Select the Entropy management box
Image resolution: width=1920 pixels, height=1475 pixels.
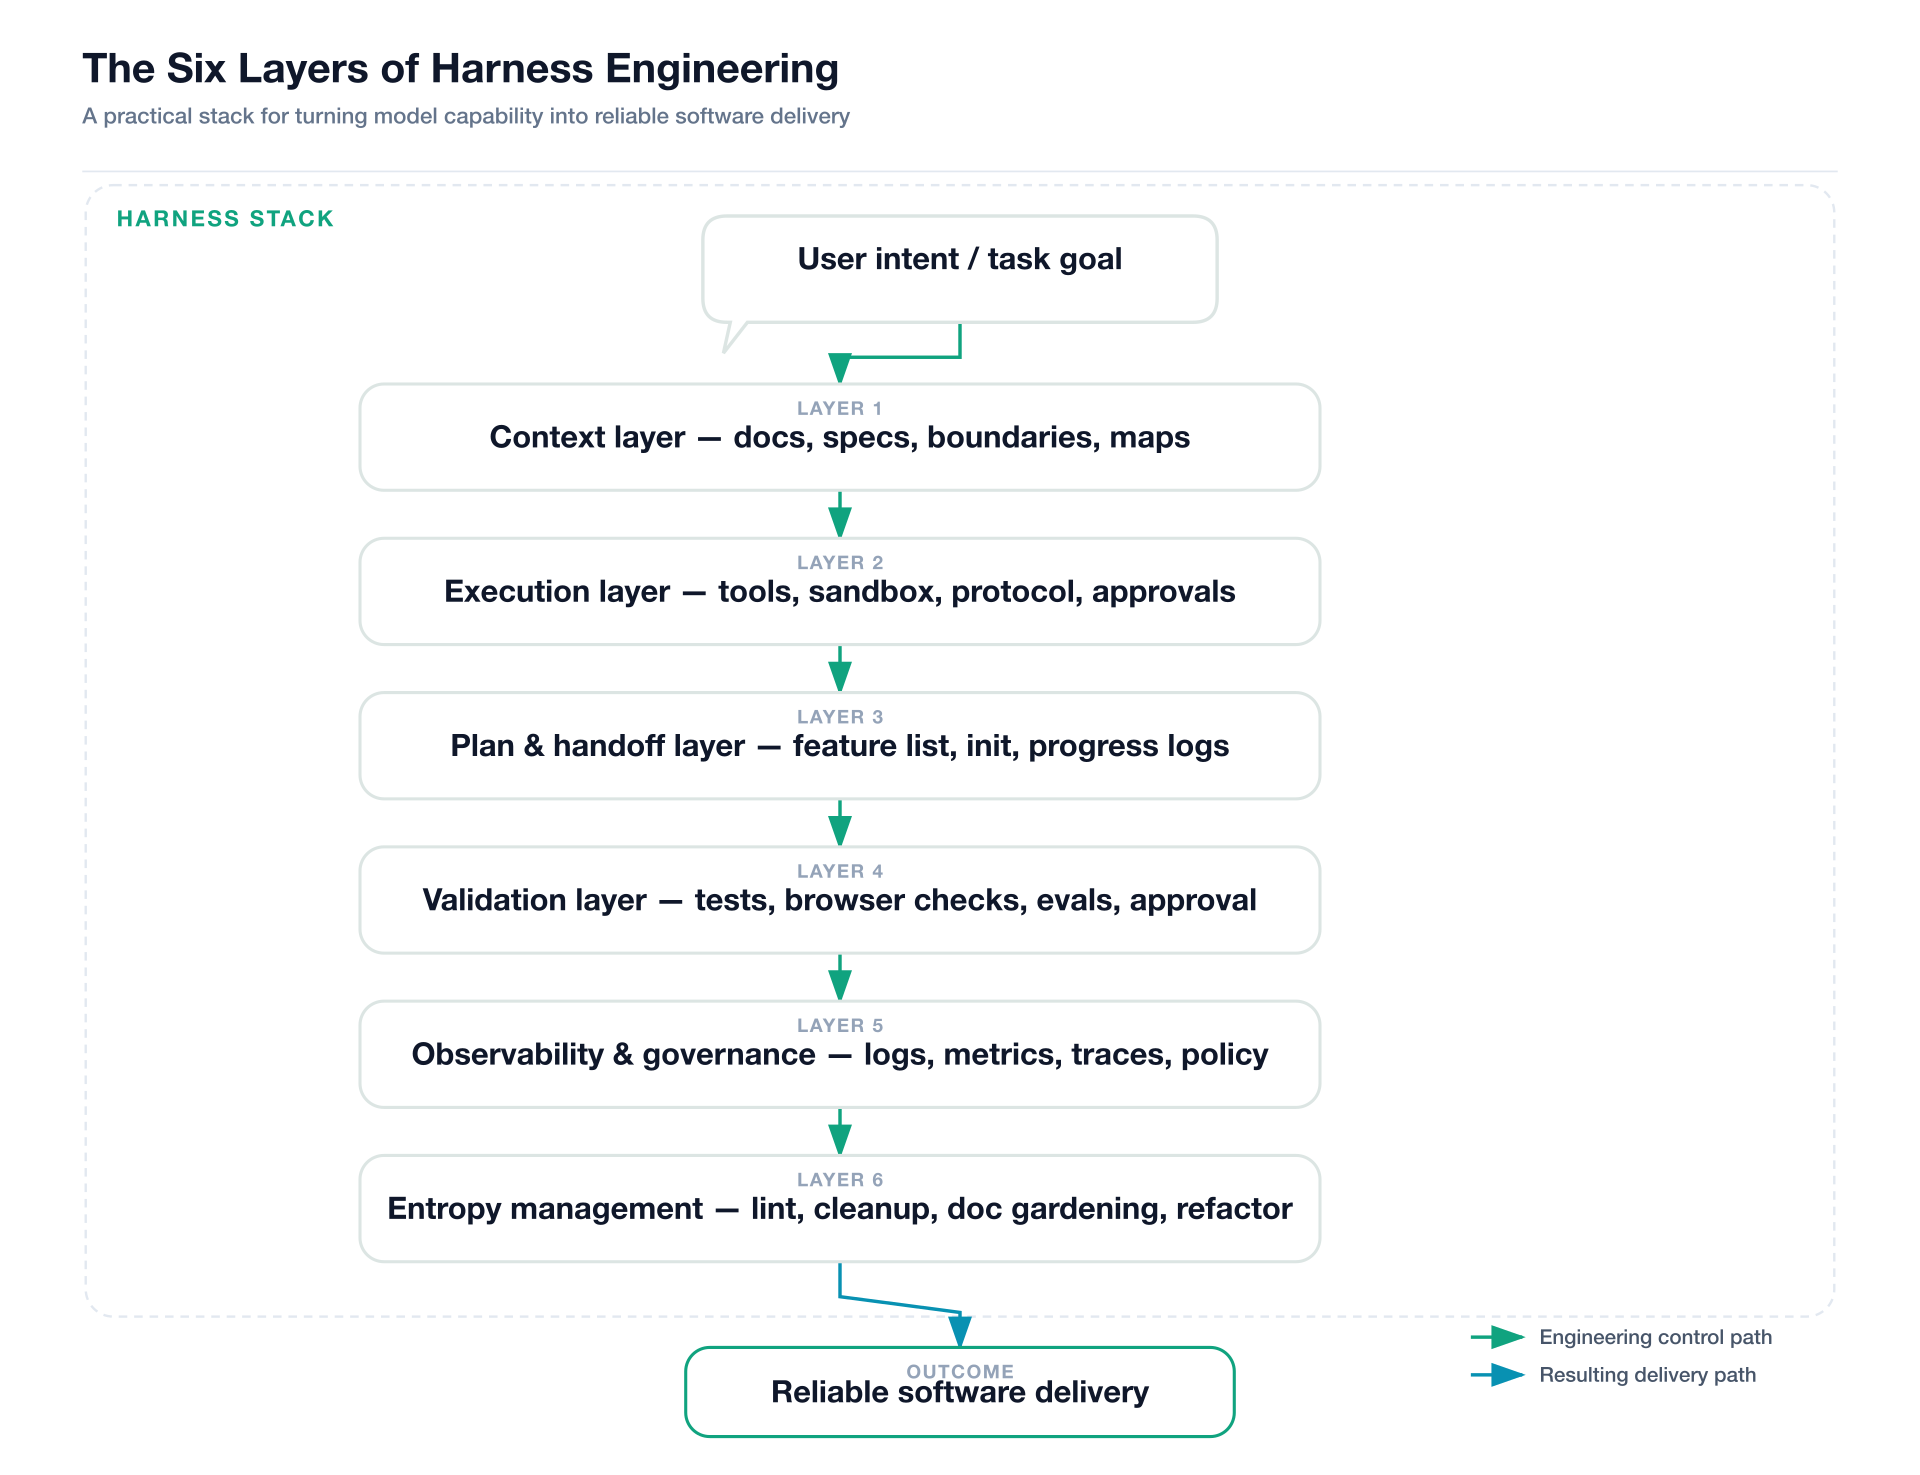(839, 1209)
